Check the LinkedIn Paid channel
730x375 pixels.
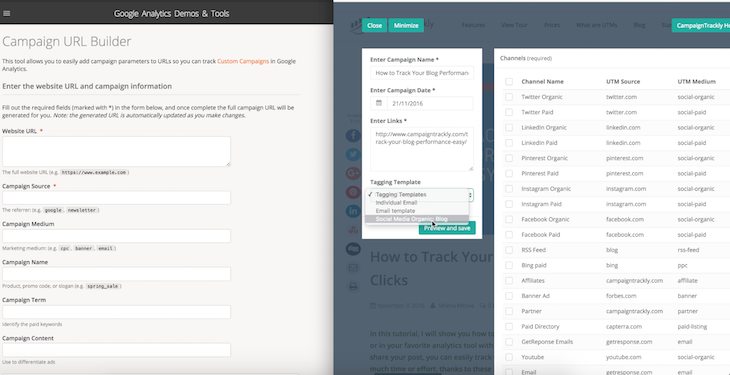coord(509,143)
